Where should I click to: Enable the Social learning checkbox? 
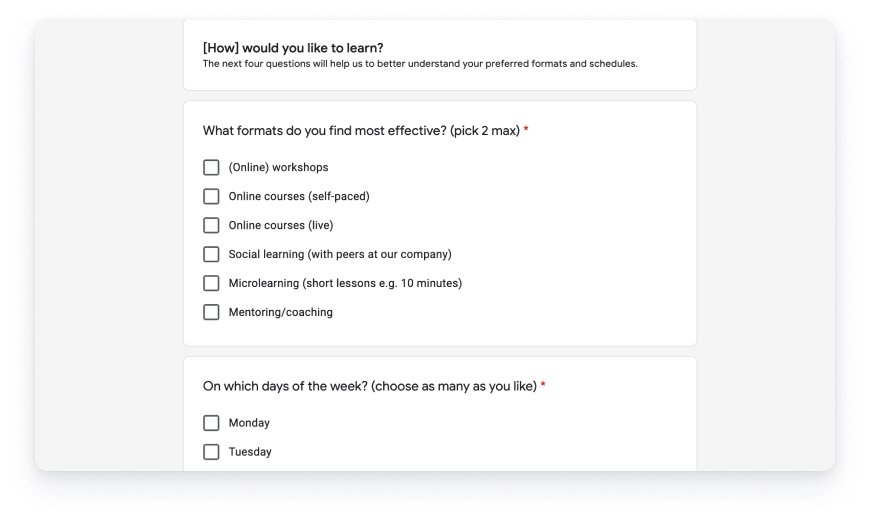(211, 254)
